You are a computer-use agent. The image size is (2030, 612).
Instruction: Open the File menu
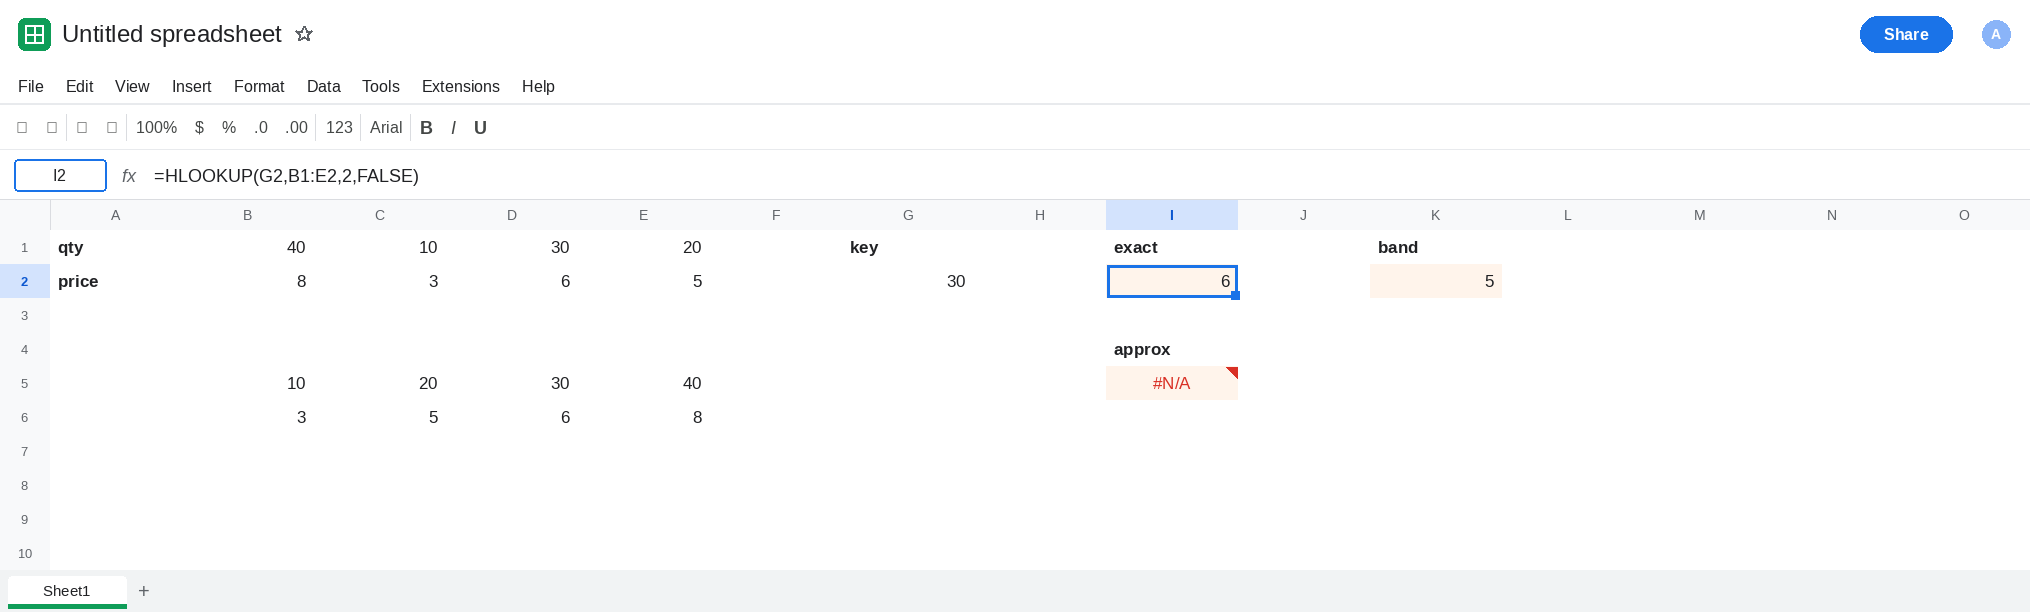tap(31, 86)
